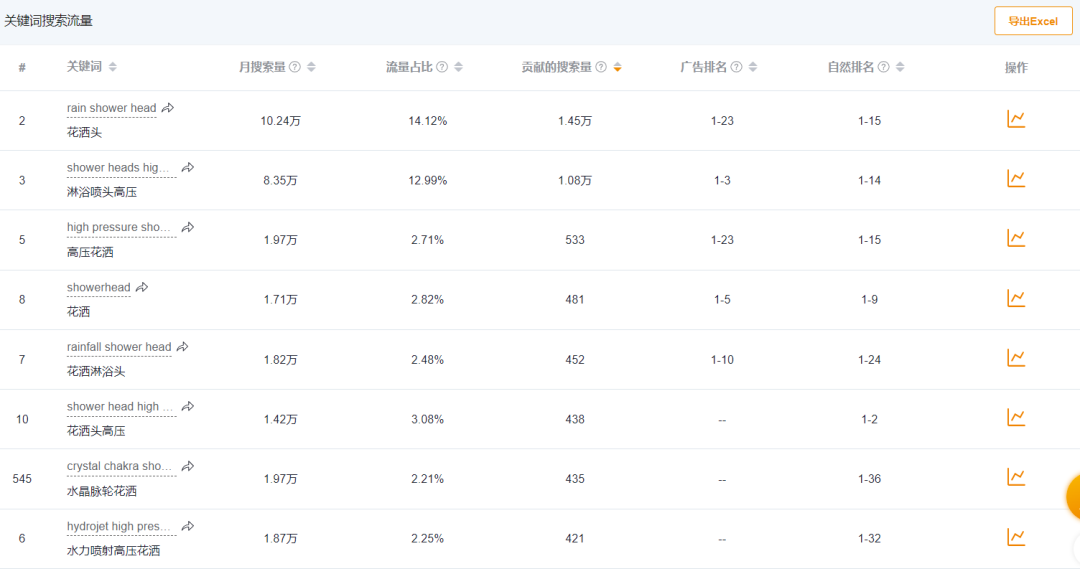Sort by 月搜索量 column arrows
Viewport: 1080px width, 569px height.
[311, 67]
